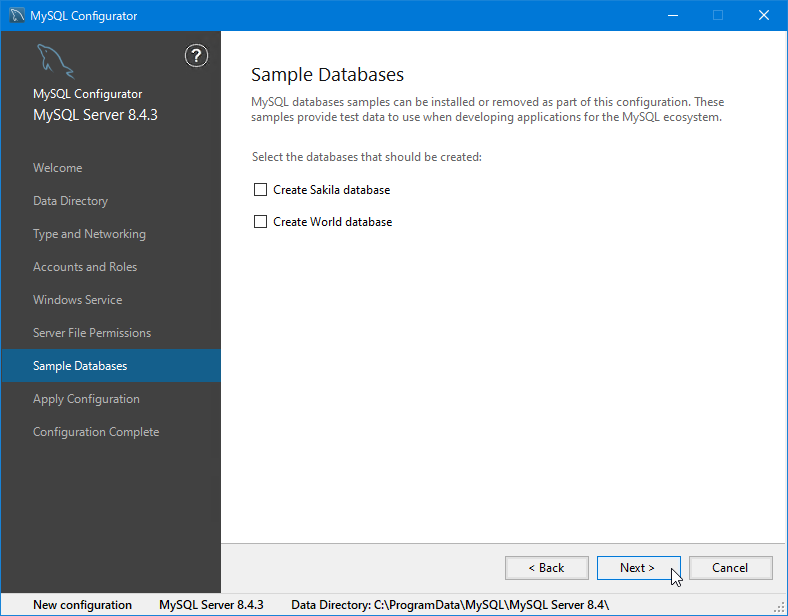Enable Create World database checkbox

coord(260,222)
